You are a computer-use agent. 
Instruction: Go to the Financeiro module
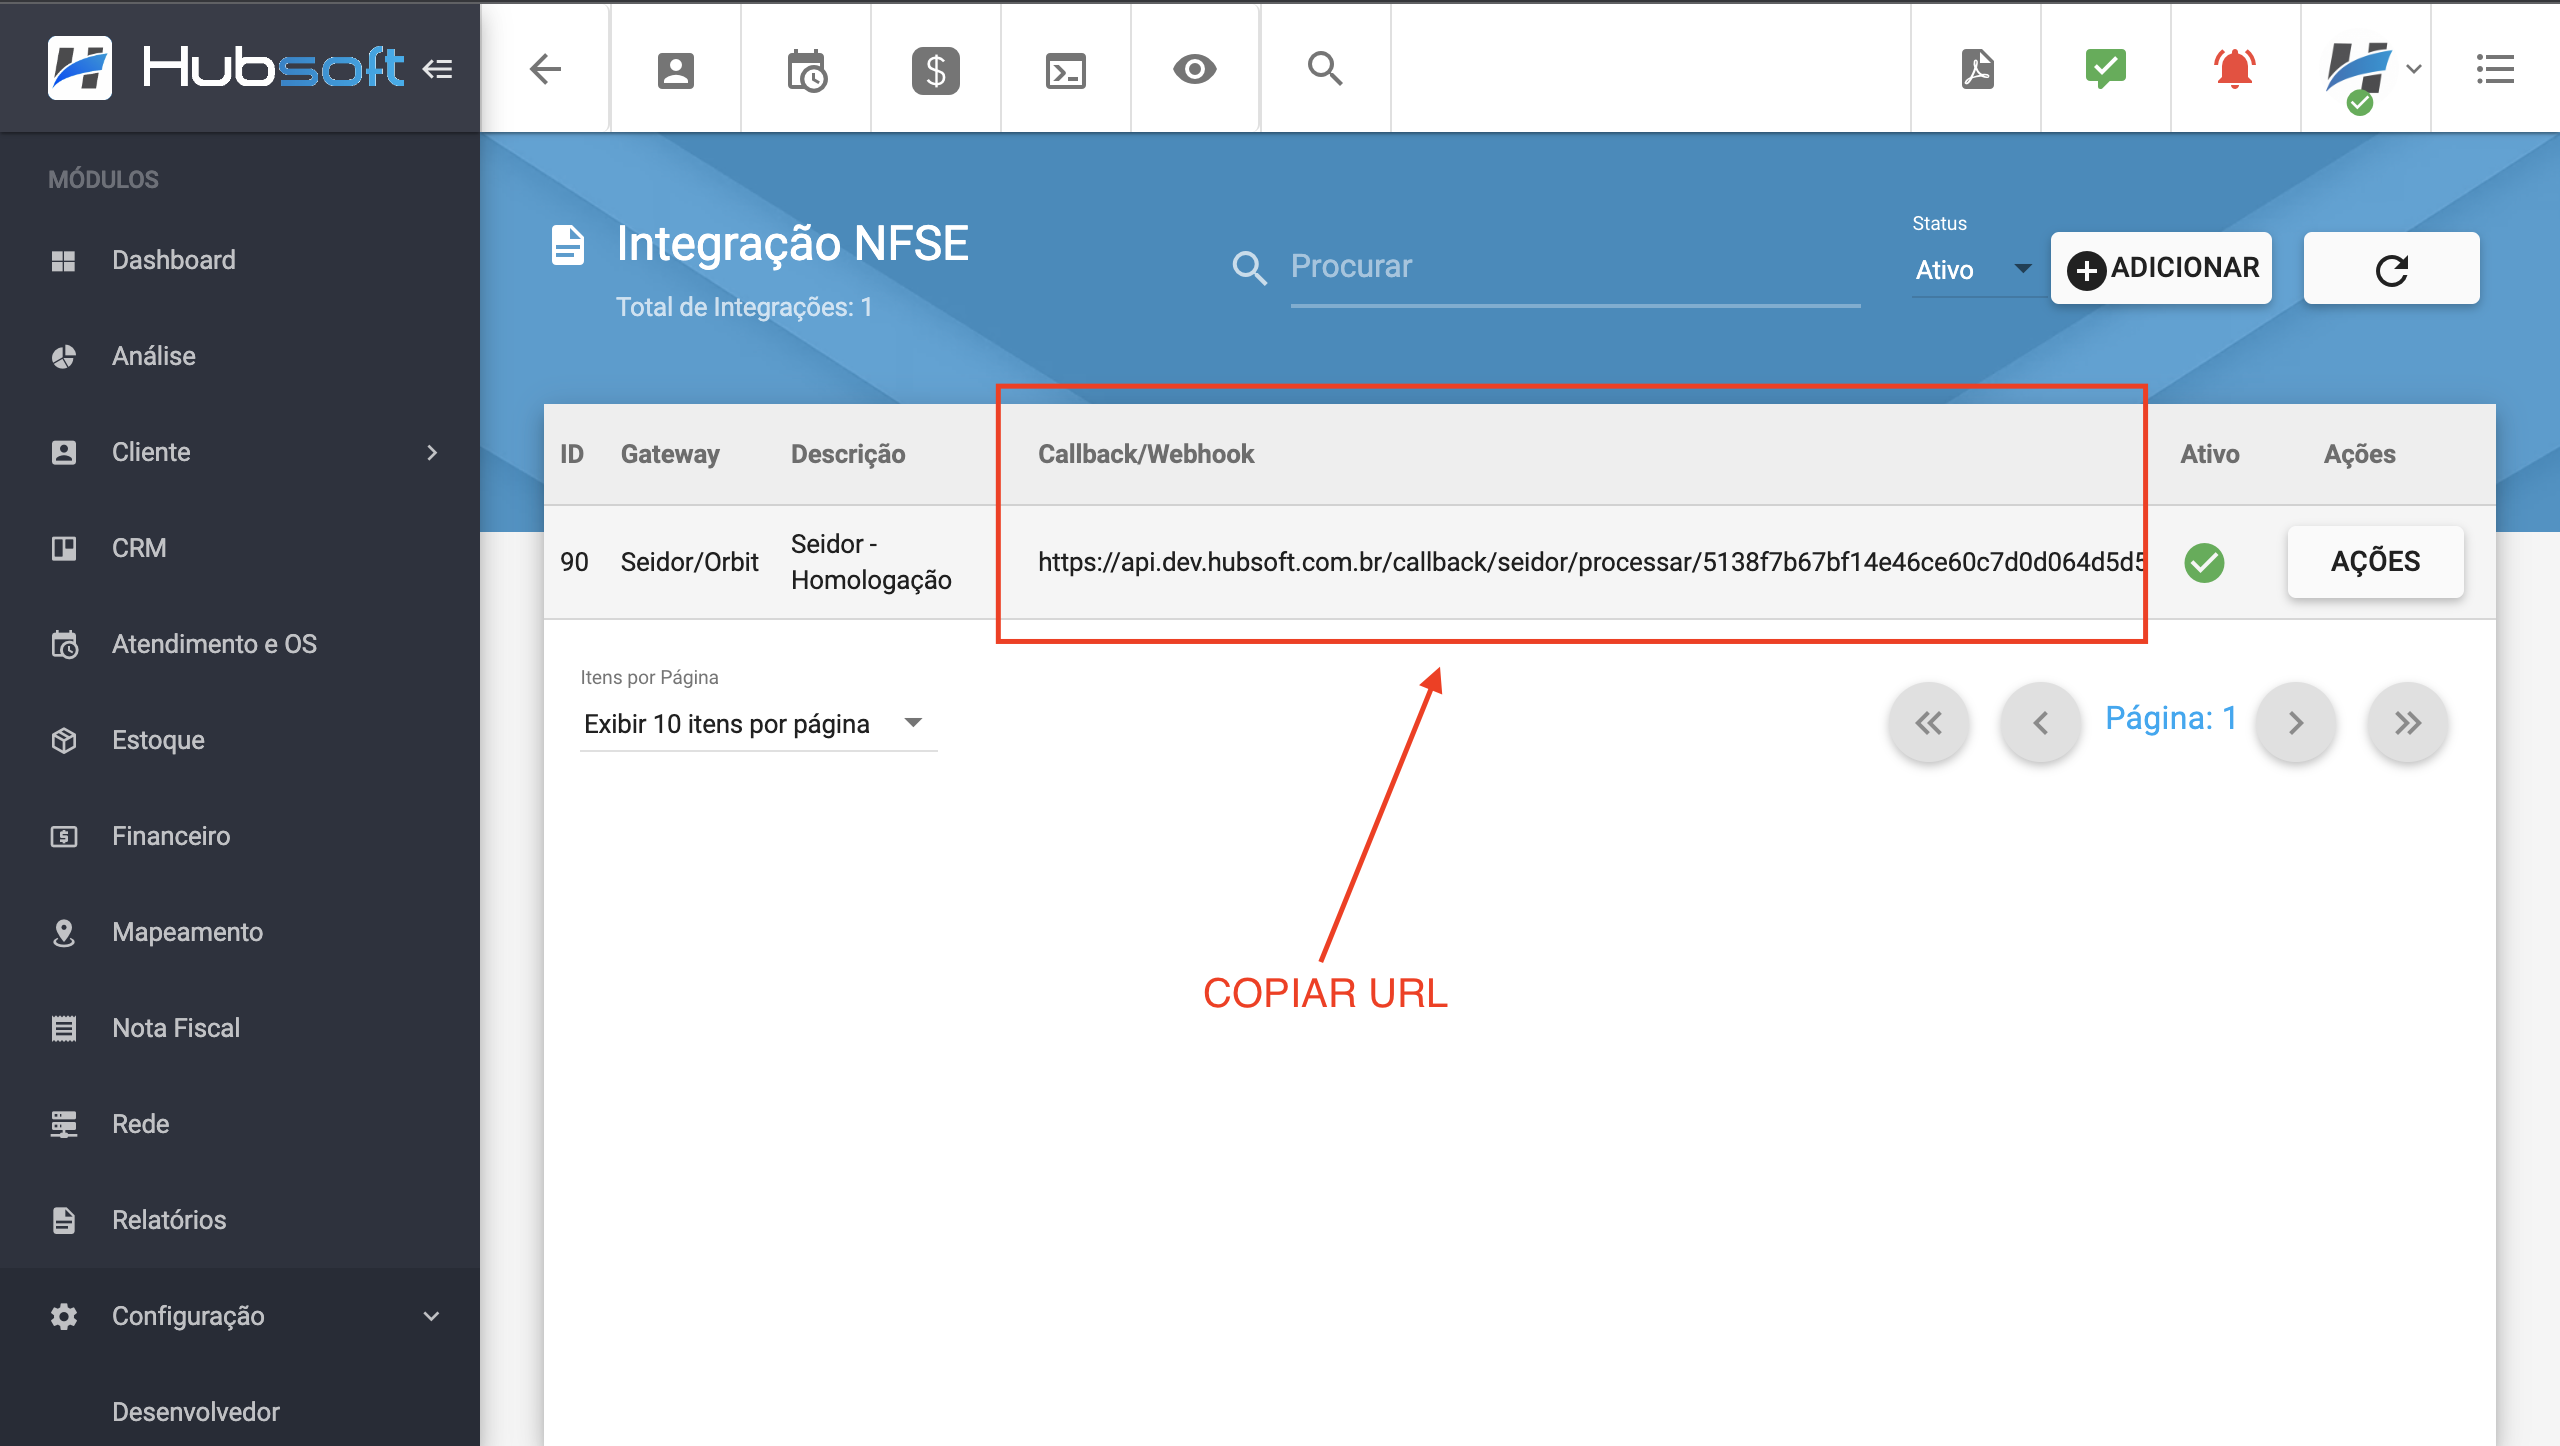tap(171, 836)
